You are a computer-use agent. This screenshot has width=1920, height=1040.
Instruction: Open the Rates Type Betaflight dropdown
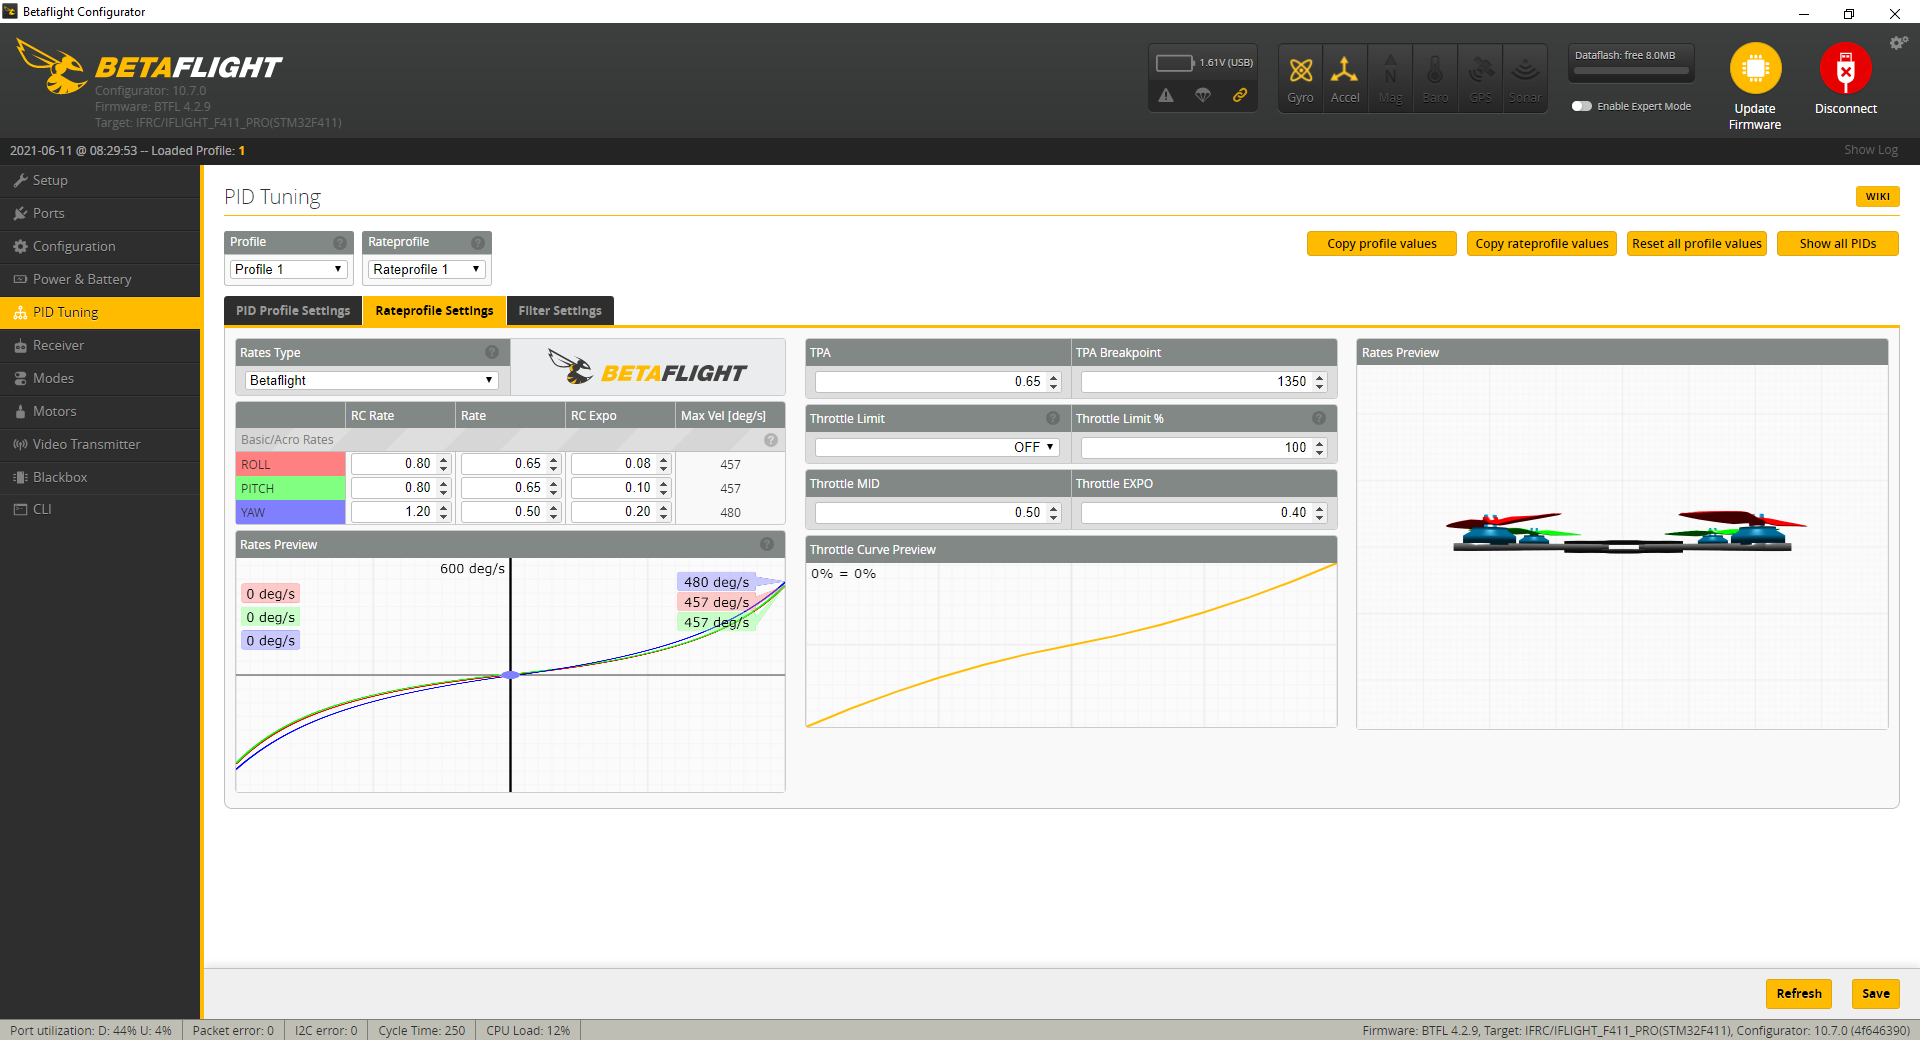[x=372, y=380]
